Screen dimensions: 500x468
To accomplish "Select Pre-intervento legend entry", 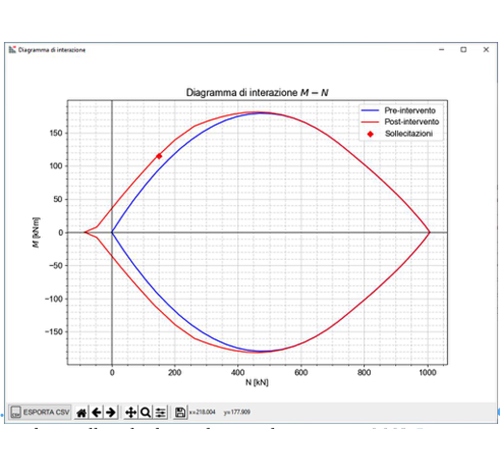I will [x=410, y=110].
